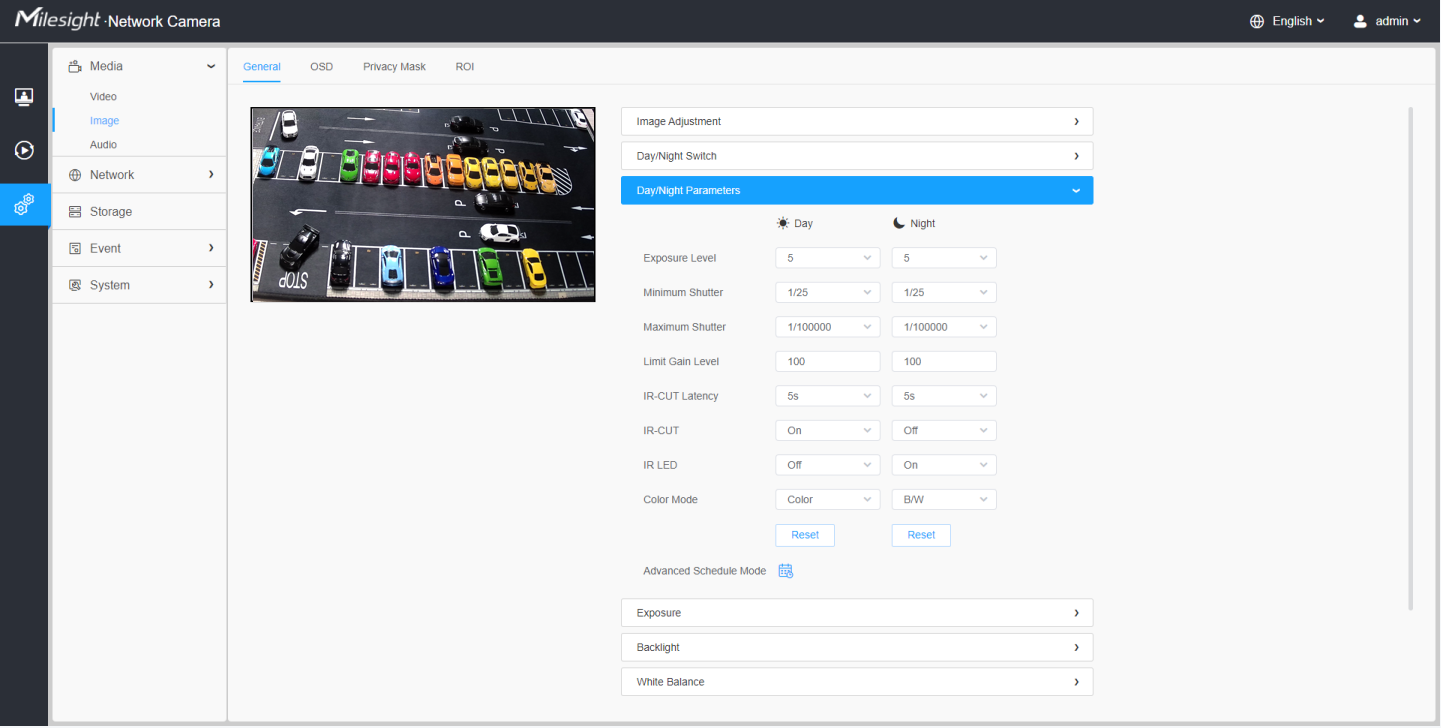Switch to the Privacy Mask tab
The image size is (1441, 728).
point(394,67)
